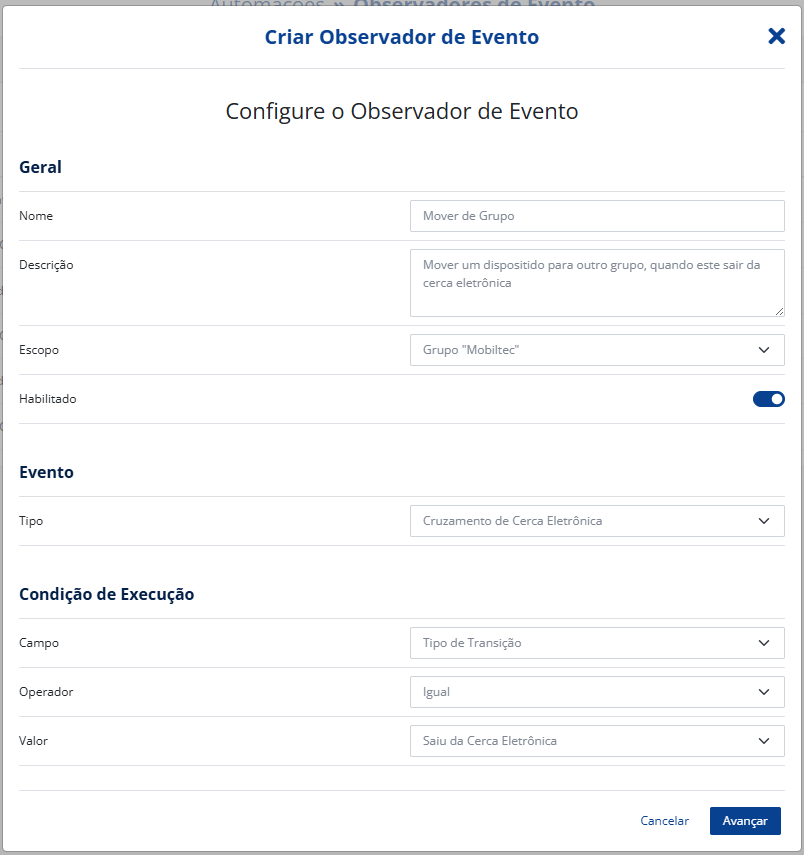Disable the Habilitado toggle switch
This screenshot has height=855, width=804.
(768, 399)
